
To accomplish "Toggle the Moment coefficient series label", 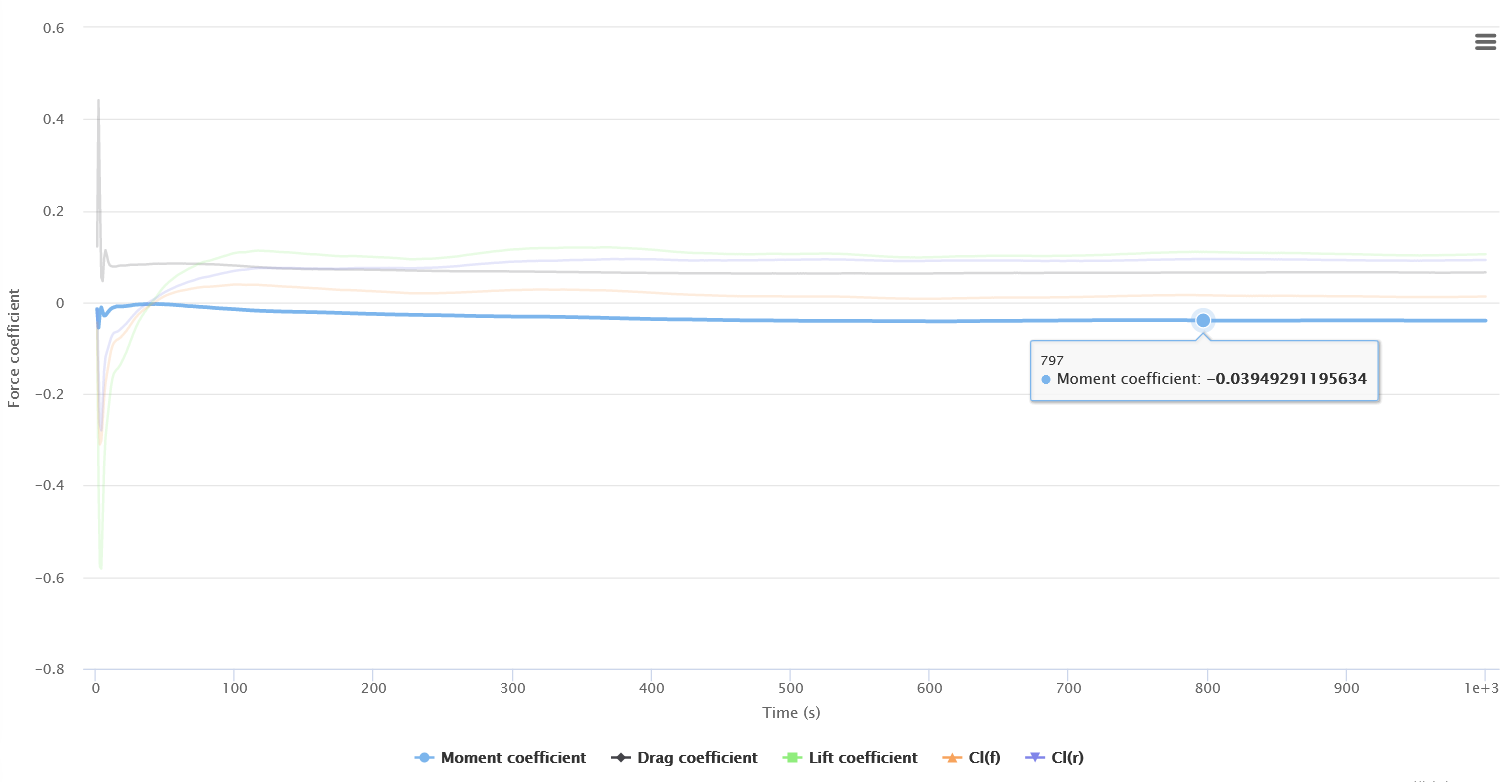I will click(513, 758).
